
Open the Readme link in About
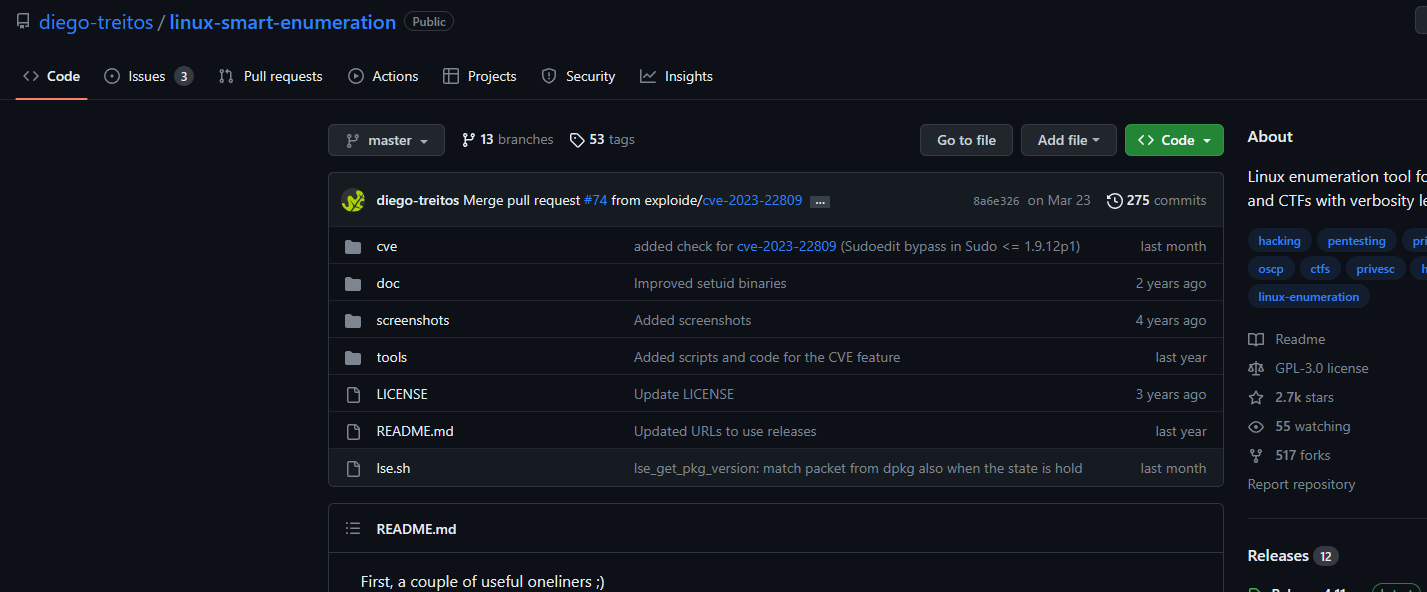click(1287, 339)
